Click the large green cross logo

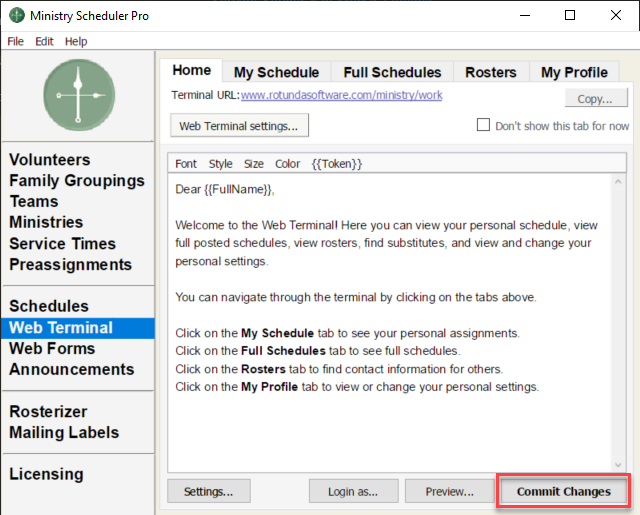pos(79,95)
